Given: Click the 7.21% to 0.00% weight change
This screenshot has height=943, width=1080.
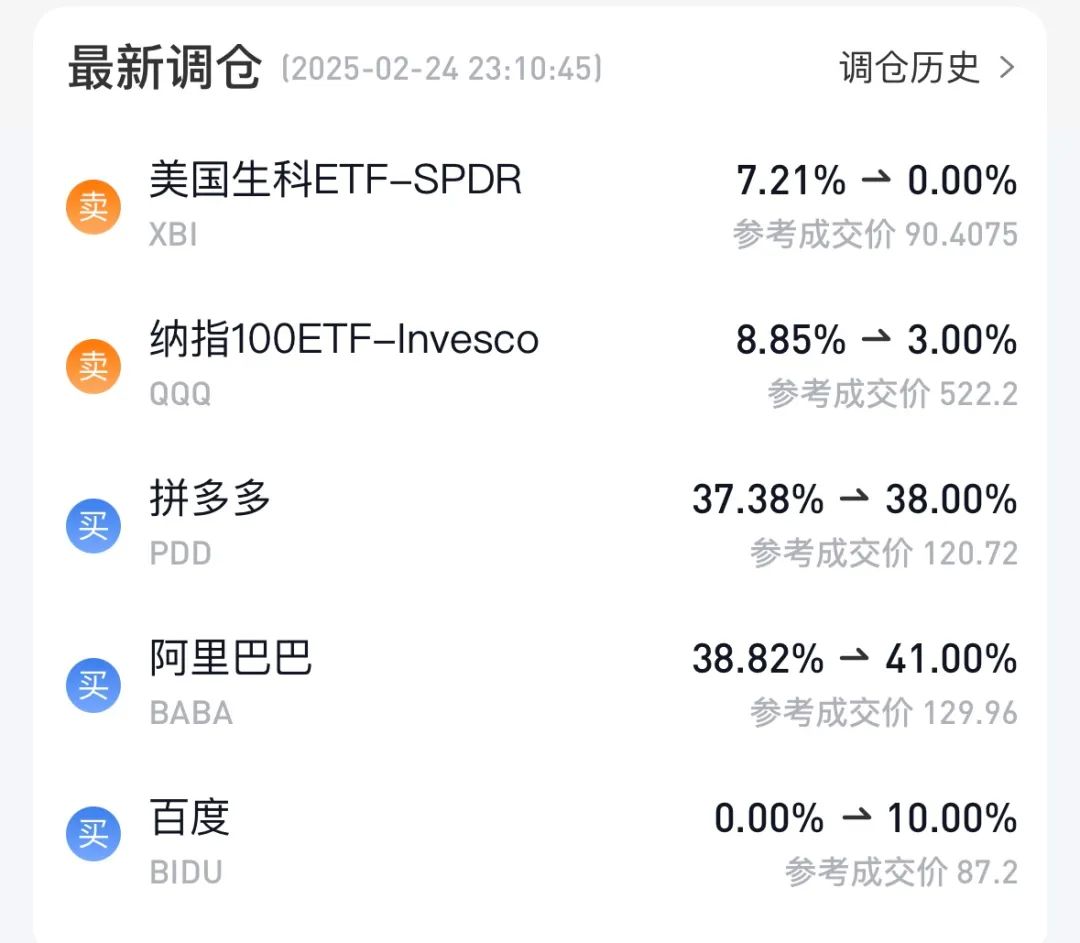Looking at the screenshot, I should [876, 180].
